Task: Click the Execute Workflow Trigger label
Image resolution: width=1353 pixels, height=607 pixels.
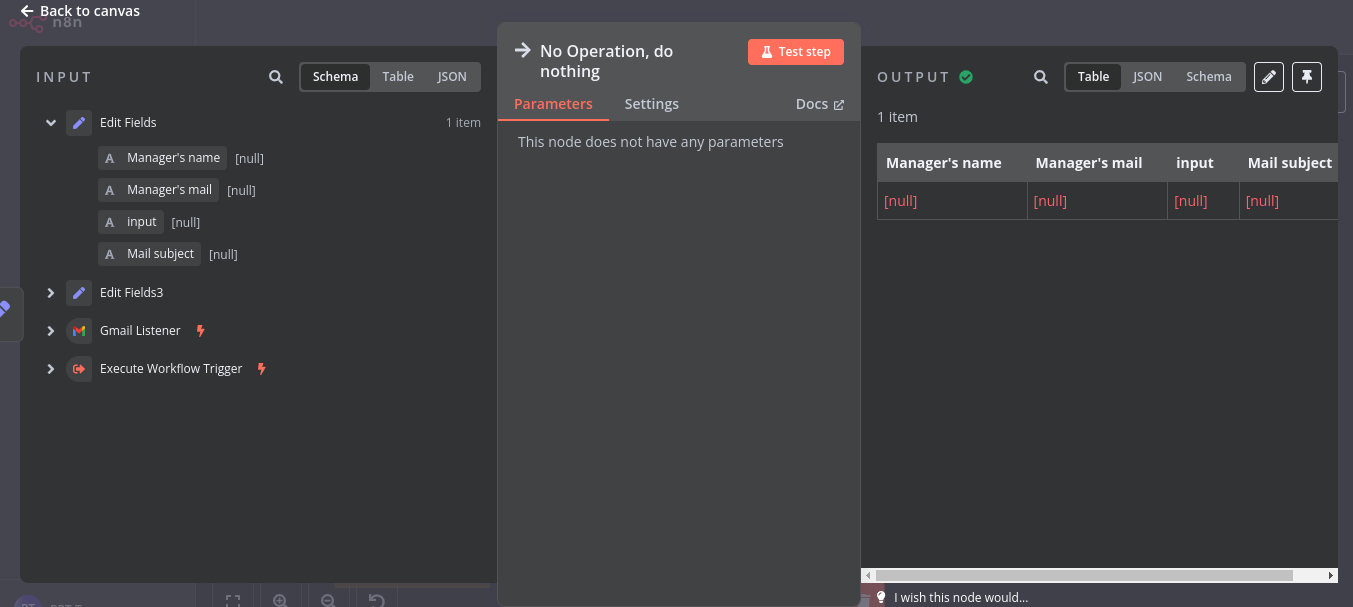Action: (171, 369)
